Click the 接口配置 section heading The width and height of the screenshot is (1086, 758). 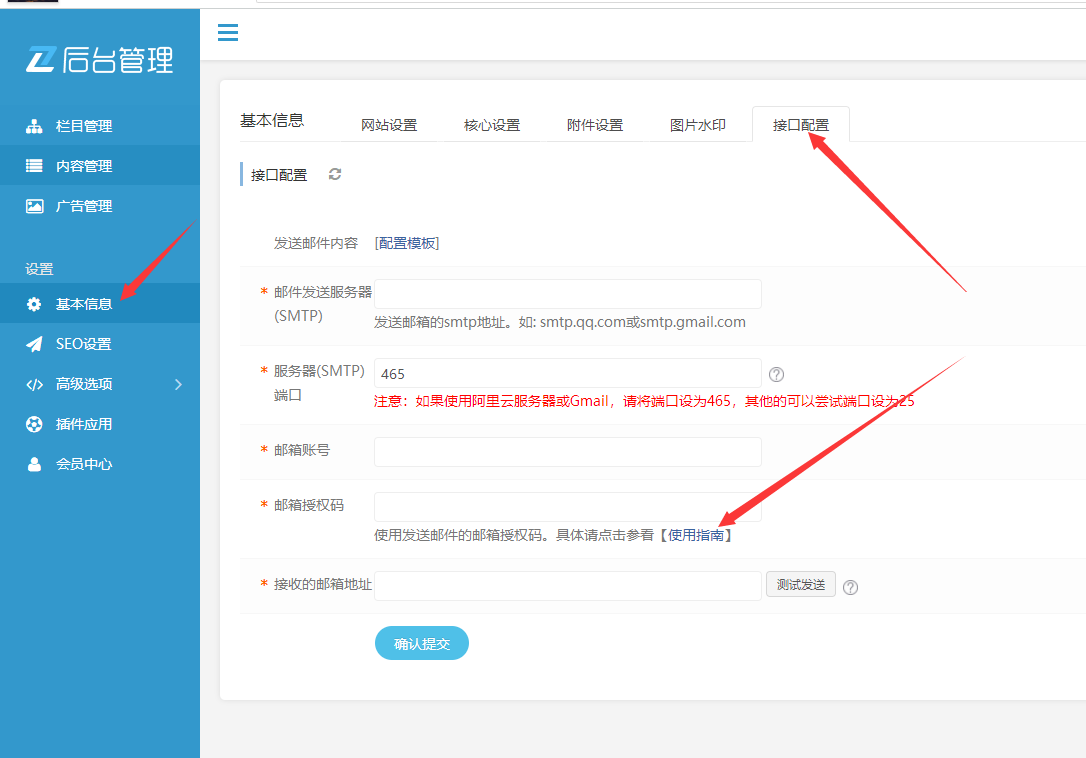pos(279,175)
